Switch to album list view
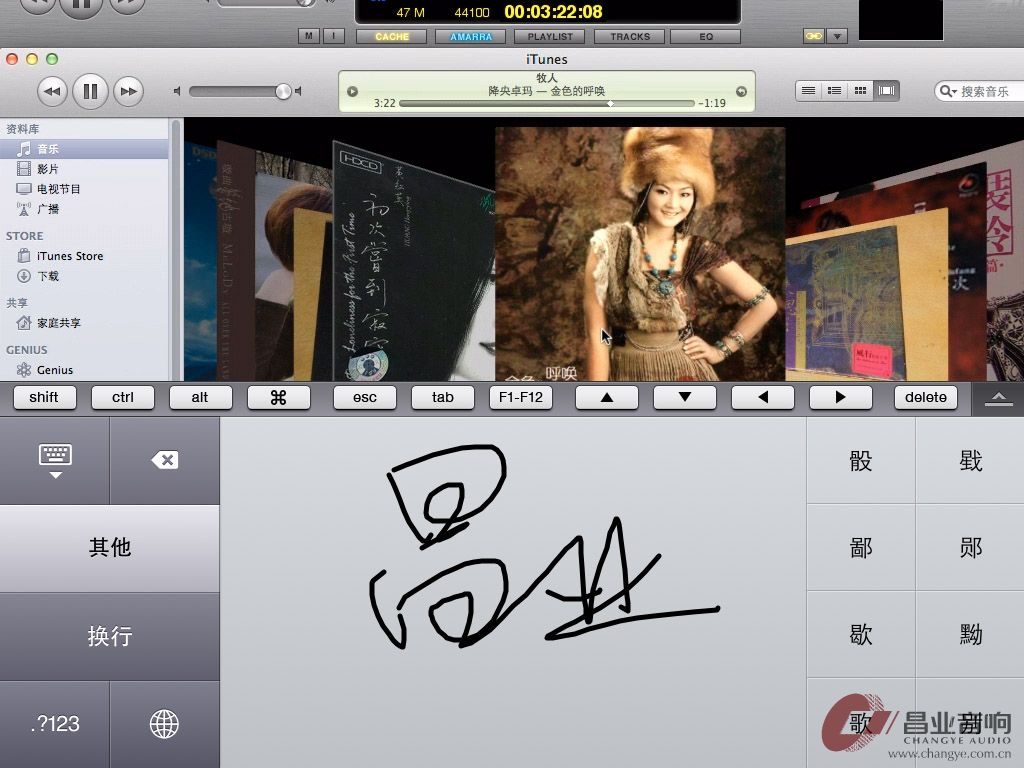This screenshot has width=1024, height=768. click(x=835, y=91)
